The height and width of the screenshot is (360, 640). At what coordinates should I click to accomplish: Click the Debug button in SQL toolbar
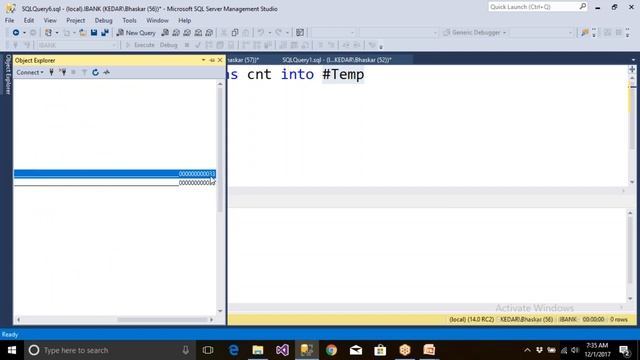[x=168, y=45]
